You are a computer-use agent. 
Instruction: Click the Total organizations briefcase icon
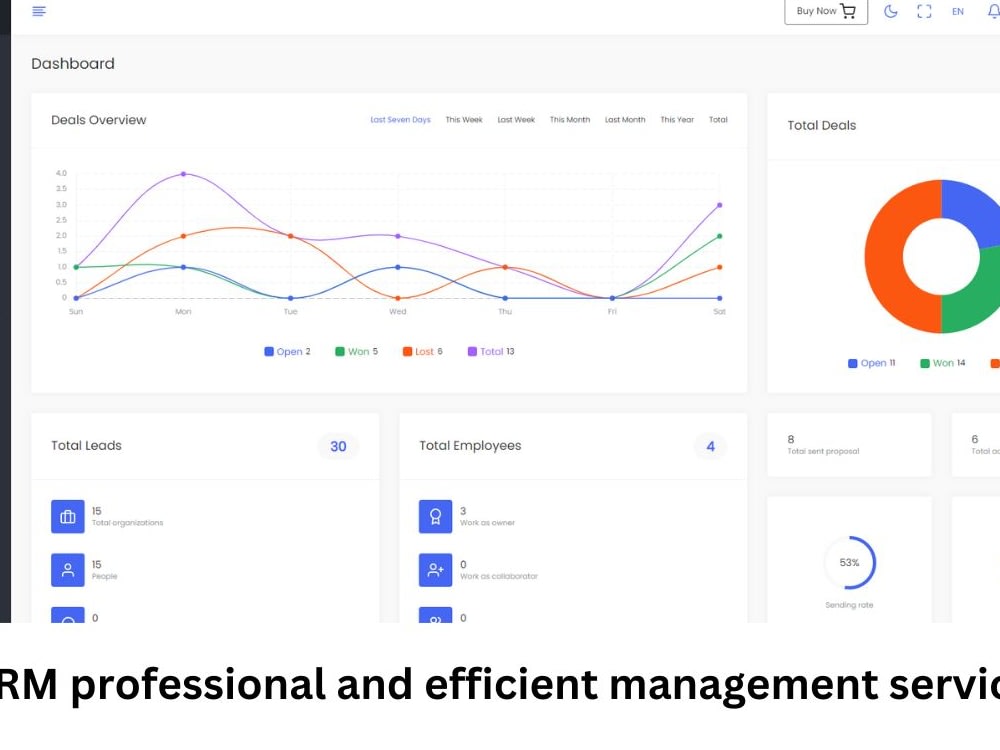pos(68,517)
